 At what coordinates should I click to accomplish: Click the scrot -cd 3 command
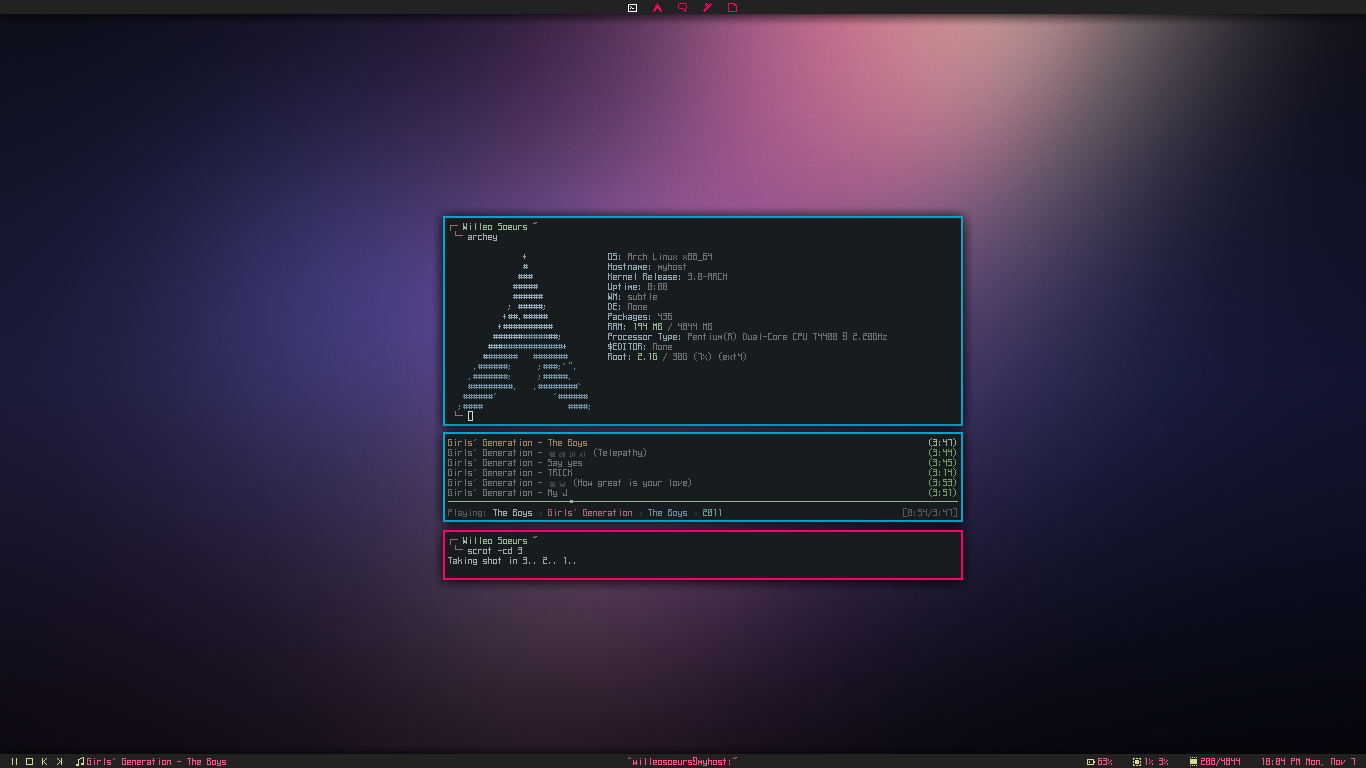(x=495, y=551)
